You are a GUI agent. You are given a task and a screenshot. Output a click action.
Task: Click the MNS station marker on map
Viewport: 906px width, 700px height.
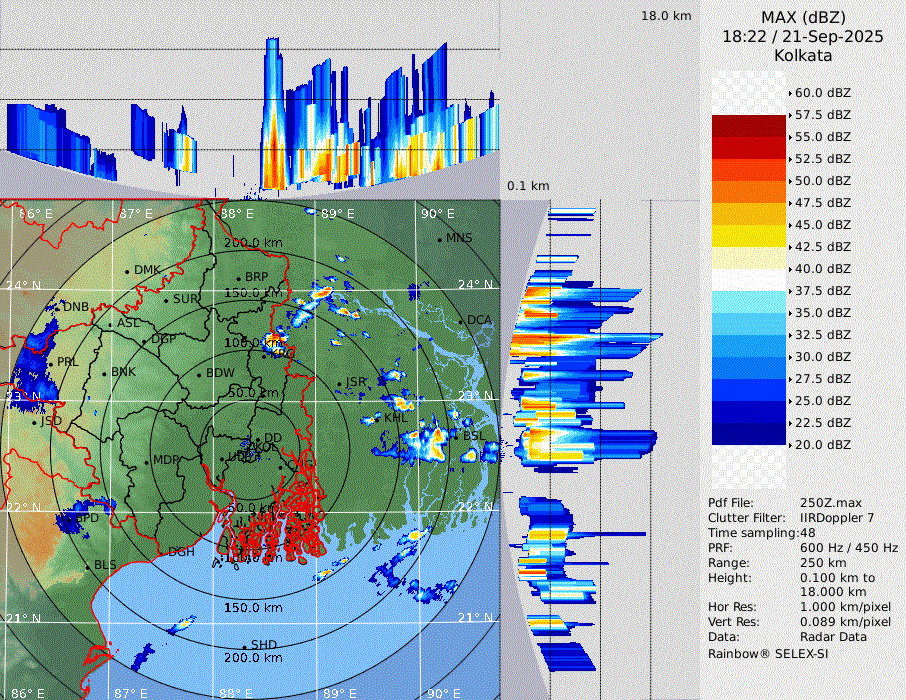pyautogui.click(x=440, y=239)
